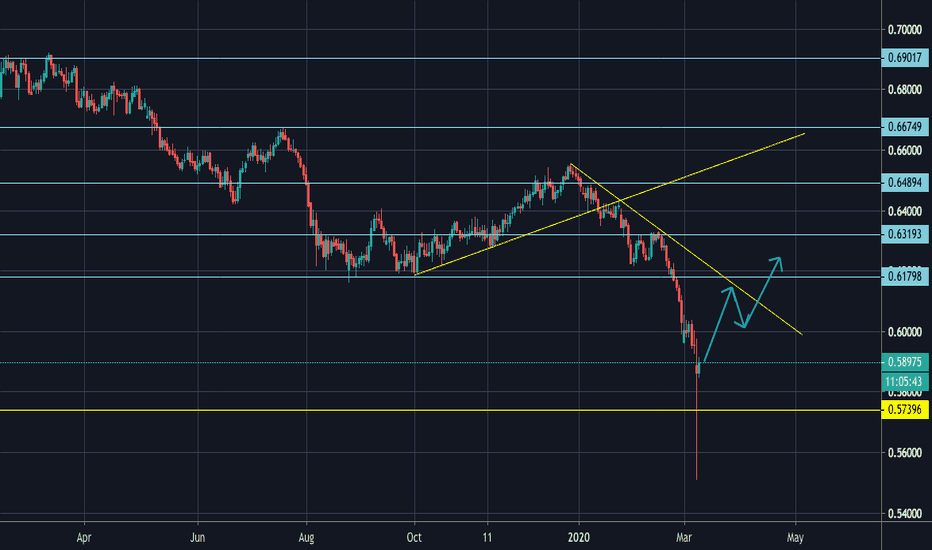Click the 0.70000 axis value
This screenshot has height=550, width=932.
[905, 29]
